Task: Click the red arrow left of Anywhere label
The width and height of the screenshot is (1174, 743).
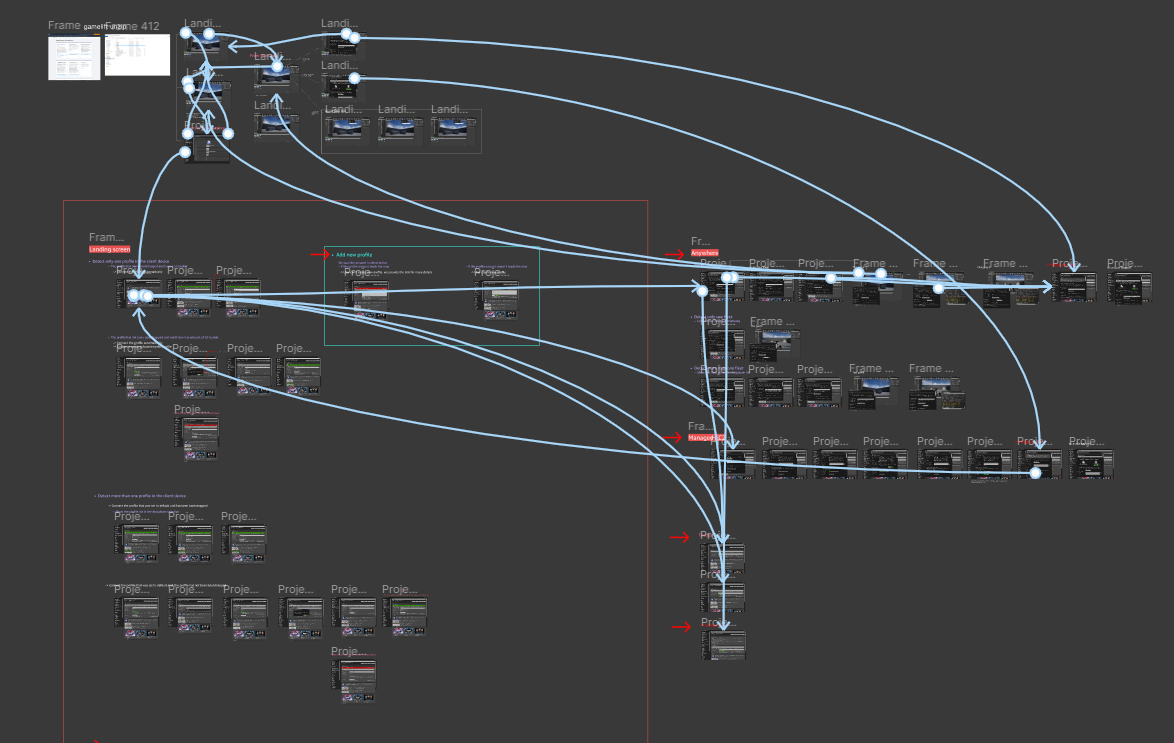Action: click(672, 252)
